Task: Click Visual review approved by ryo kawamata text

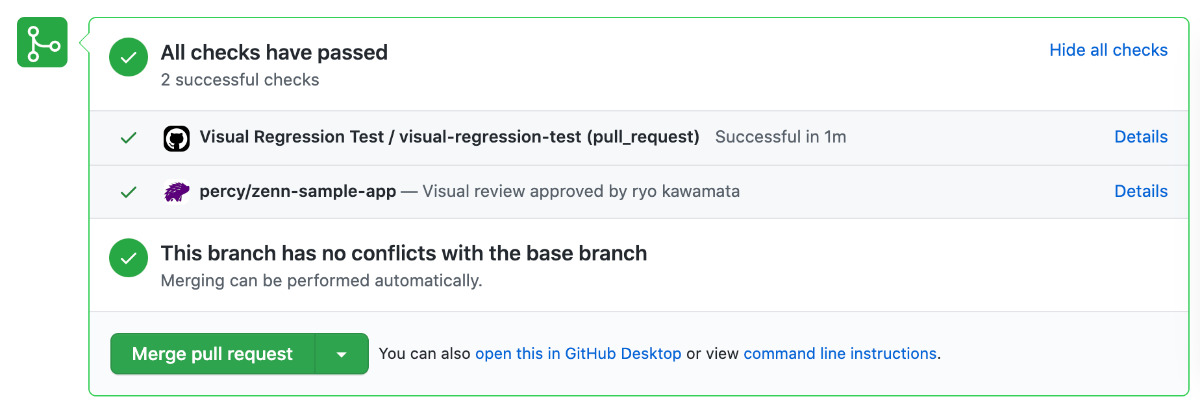Action: click(x=581, y=191)
